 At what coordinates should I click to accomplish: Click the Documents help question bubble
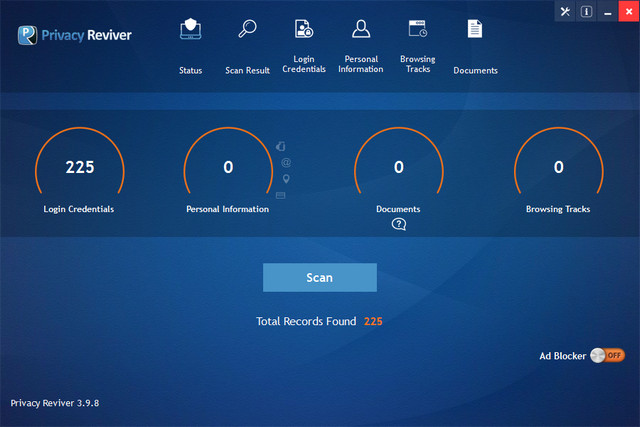[x=398, y=224]
